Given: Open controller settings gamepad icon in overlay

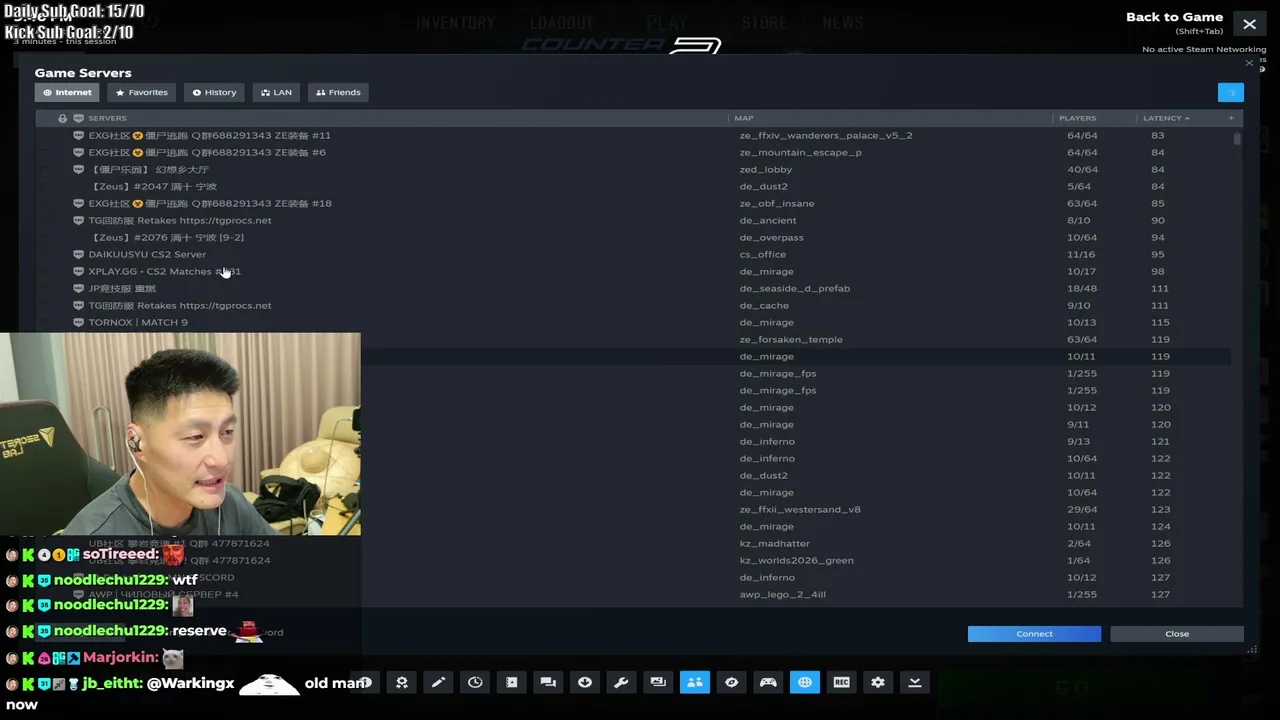Looking at the screenshot, I should pyautogui.click(x=768, y=682).
